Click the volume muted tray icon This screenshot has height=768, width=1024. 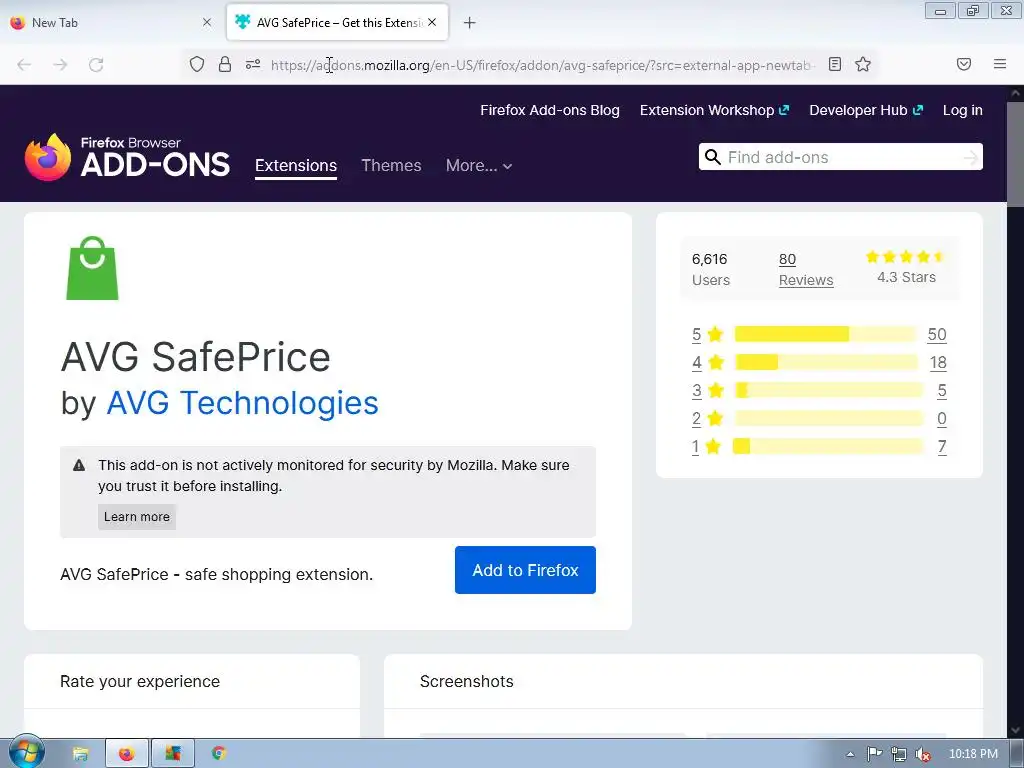(923, 754)
